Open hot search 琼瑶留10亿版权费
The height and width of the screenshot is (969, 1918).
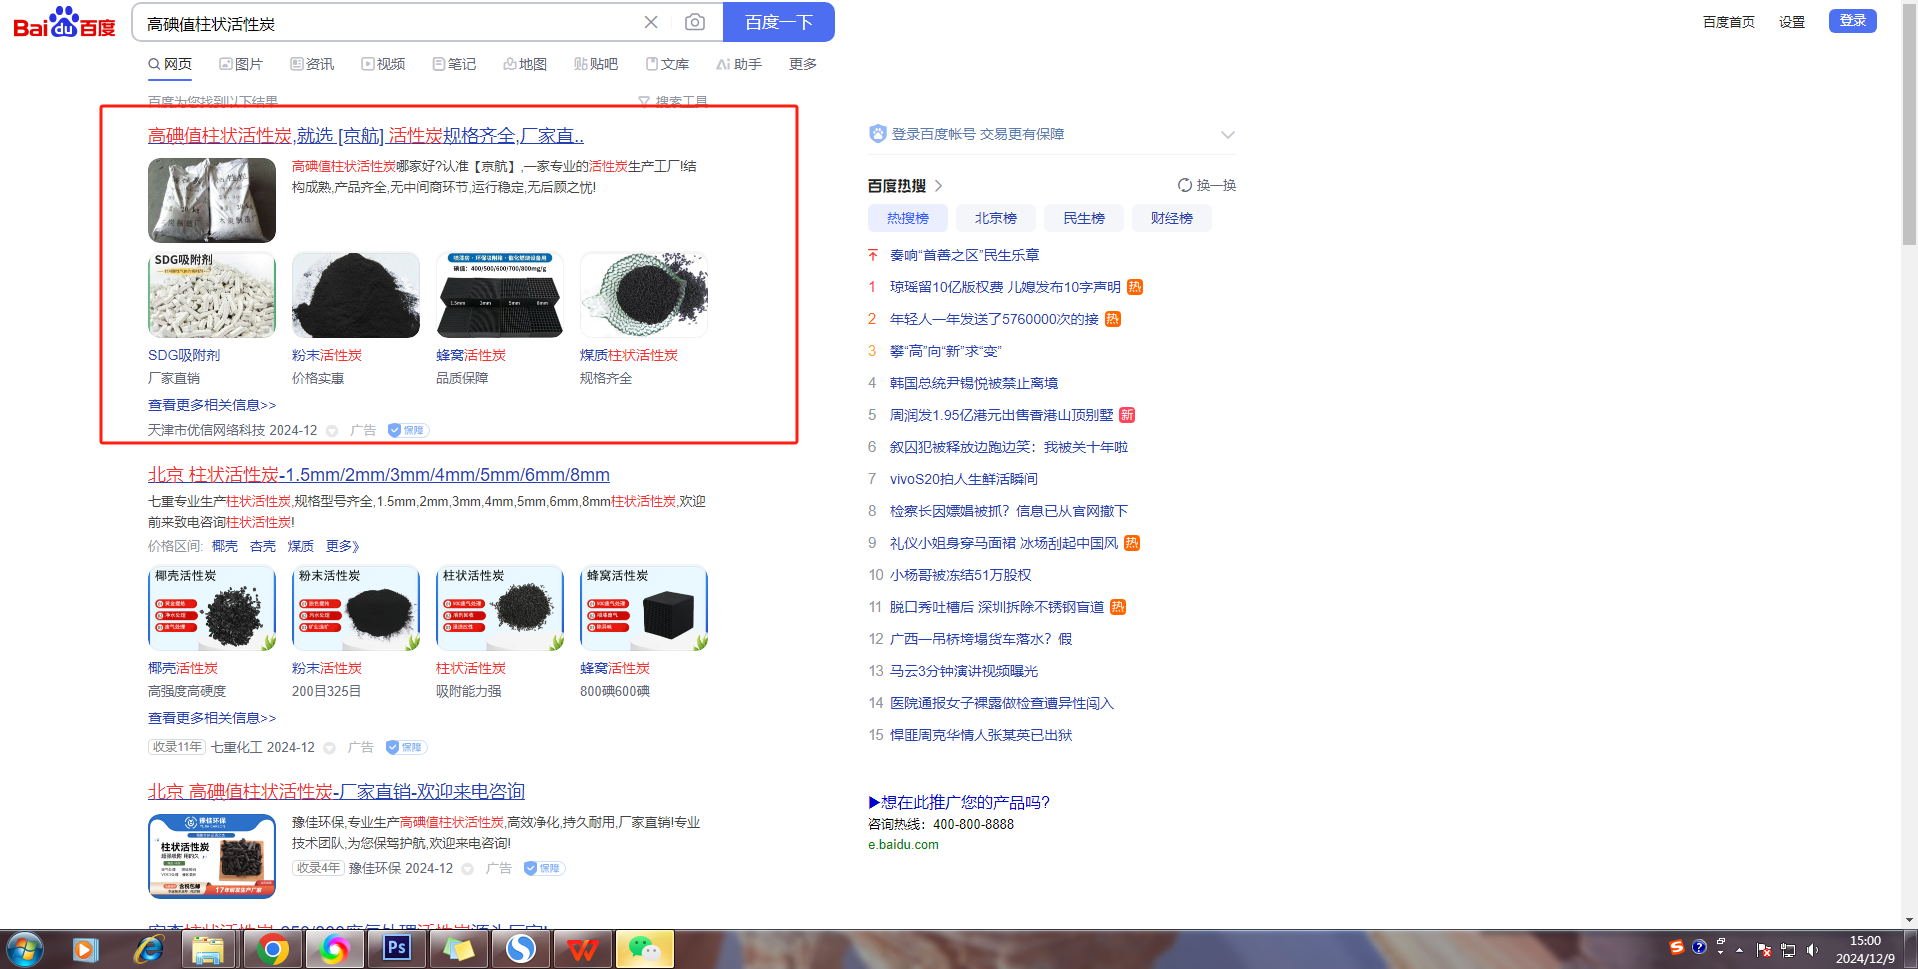1005,287
